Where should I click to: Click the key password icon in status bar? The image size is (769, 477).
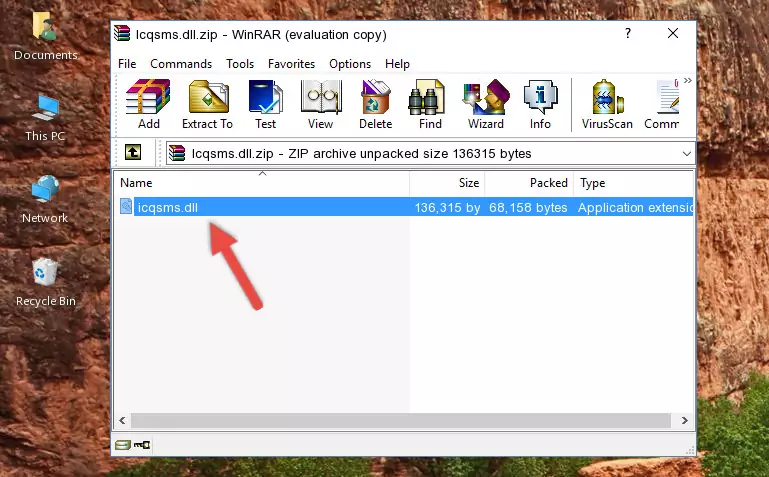142,445
